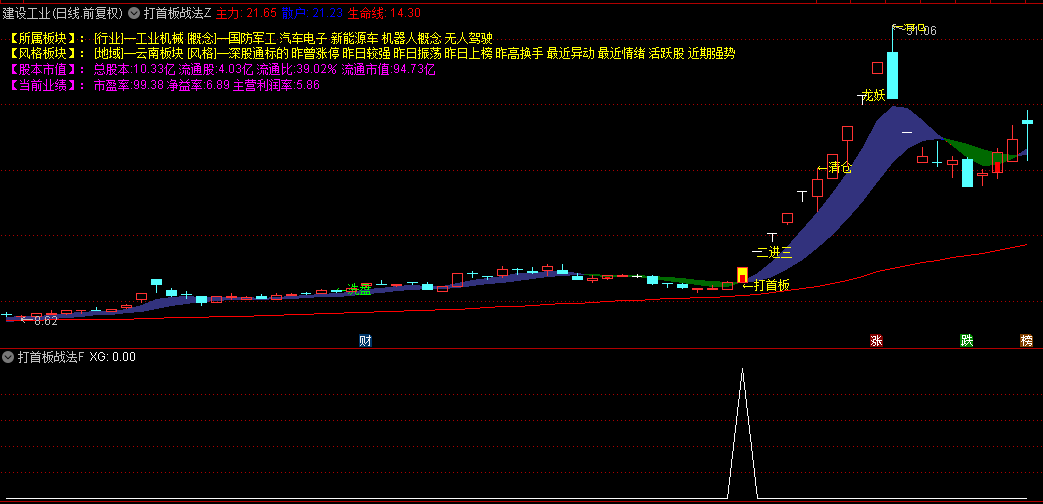Expand the 打首板战法F indicator dropdown arrow
The height and width of the screenshot is (504, 1043).
(x=8, y=357)
